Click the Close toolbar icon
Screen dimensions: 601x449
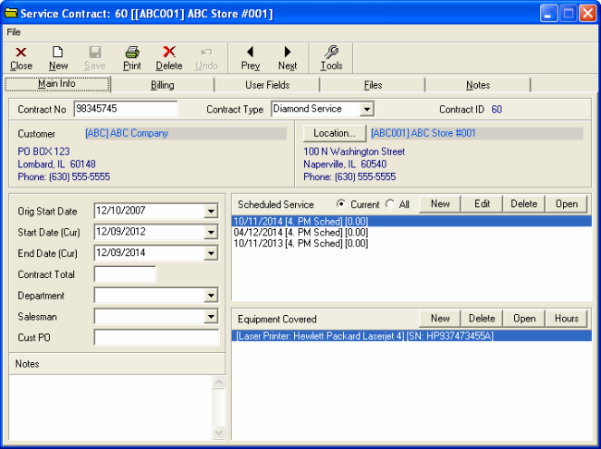coord(21,58)
